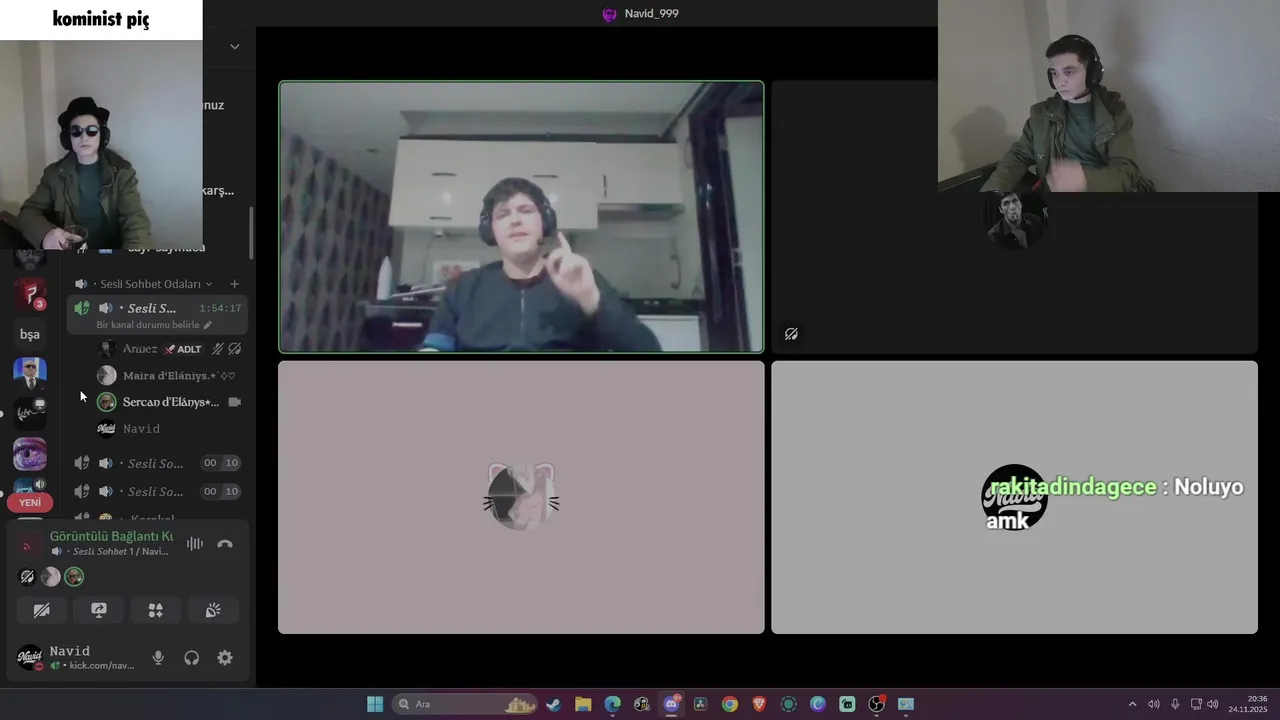Disconnect from the voice call
Viewport: 1280px width, 720px height.
[x=225, y=544]
